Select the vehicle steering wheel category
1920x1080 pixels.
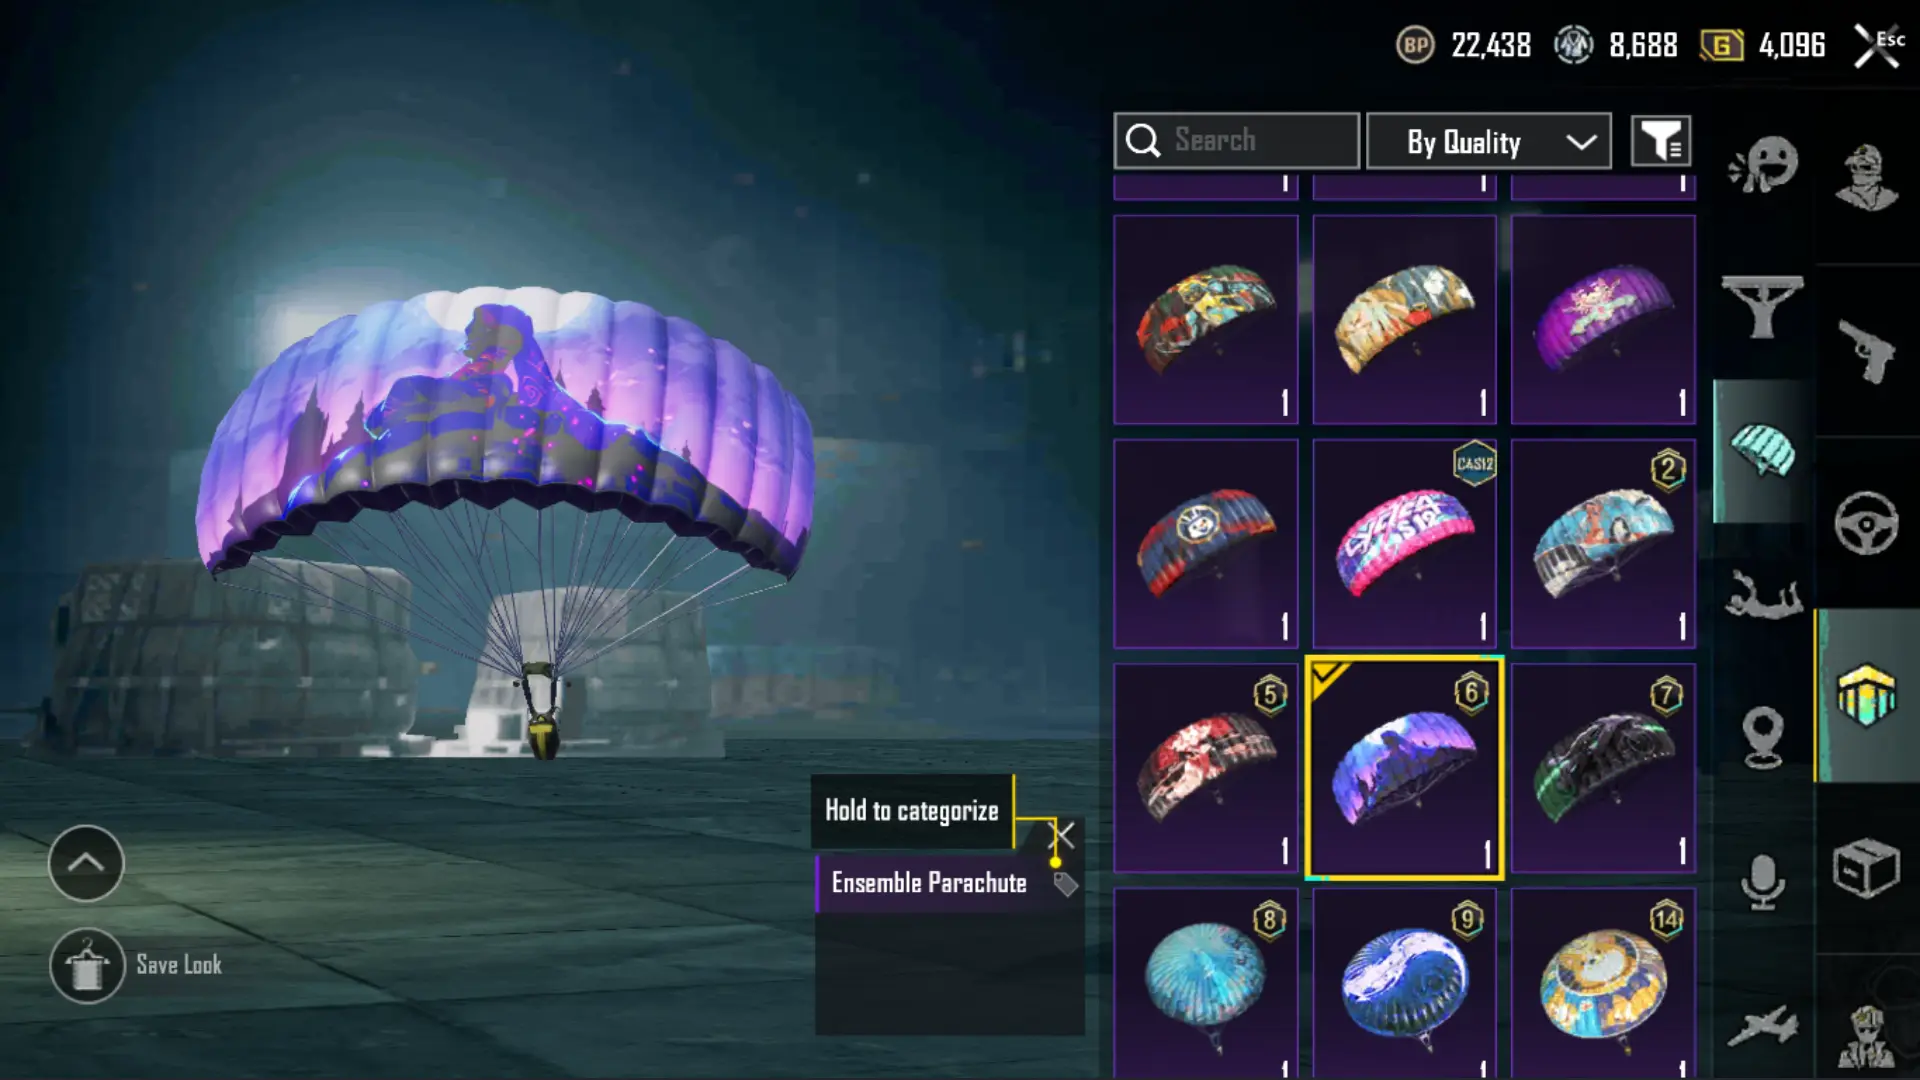[1866, 523]
